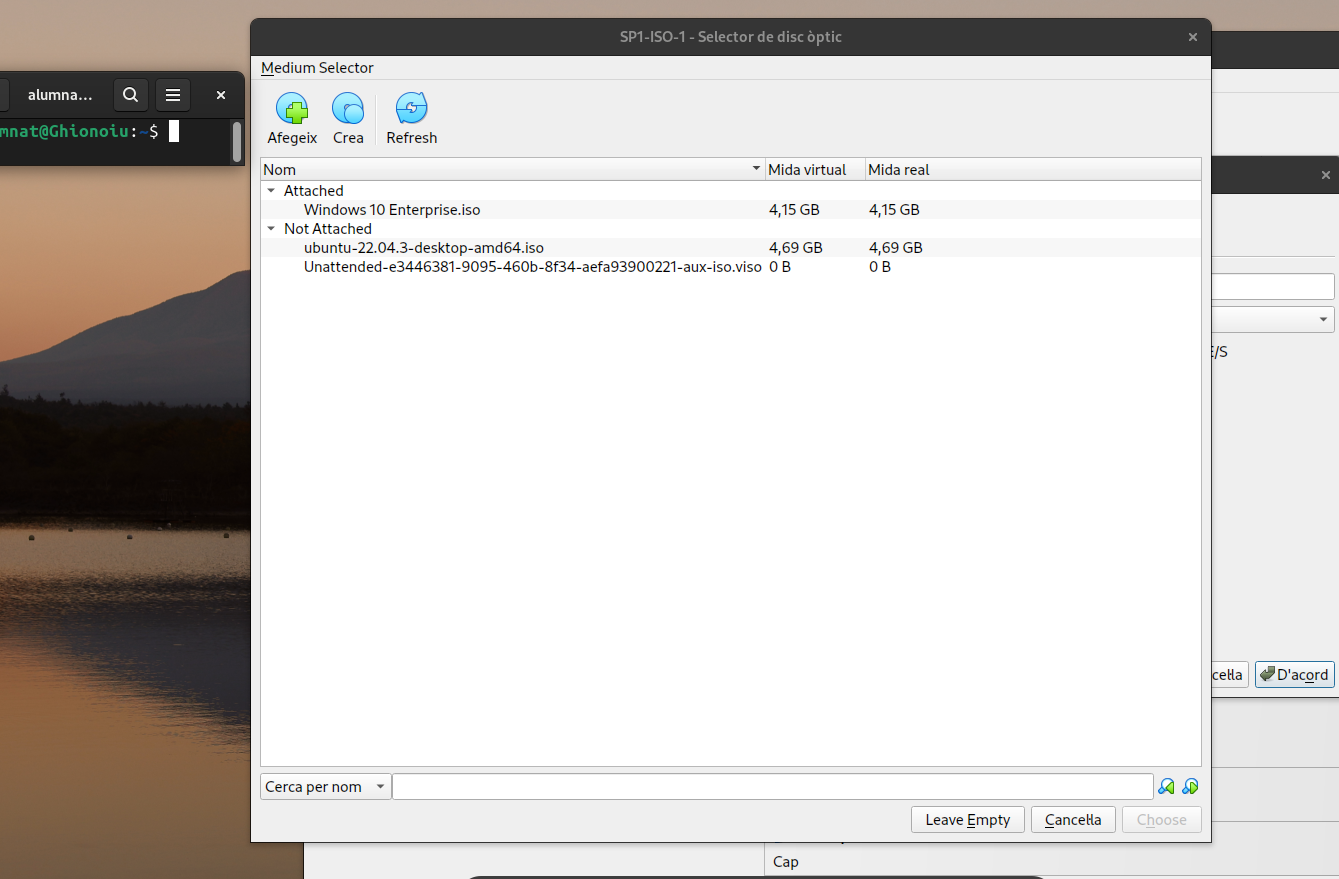
Task: Click the Cancel·la button
Action: tap(1072, 820)
